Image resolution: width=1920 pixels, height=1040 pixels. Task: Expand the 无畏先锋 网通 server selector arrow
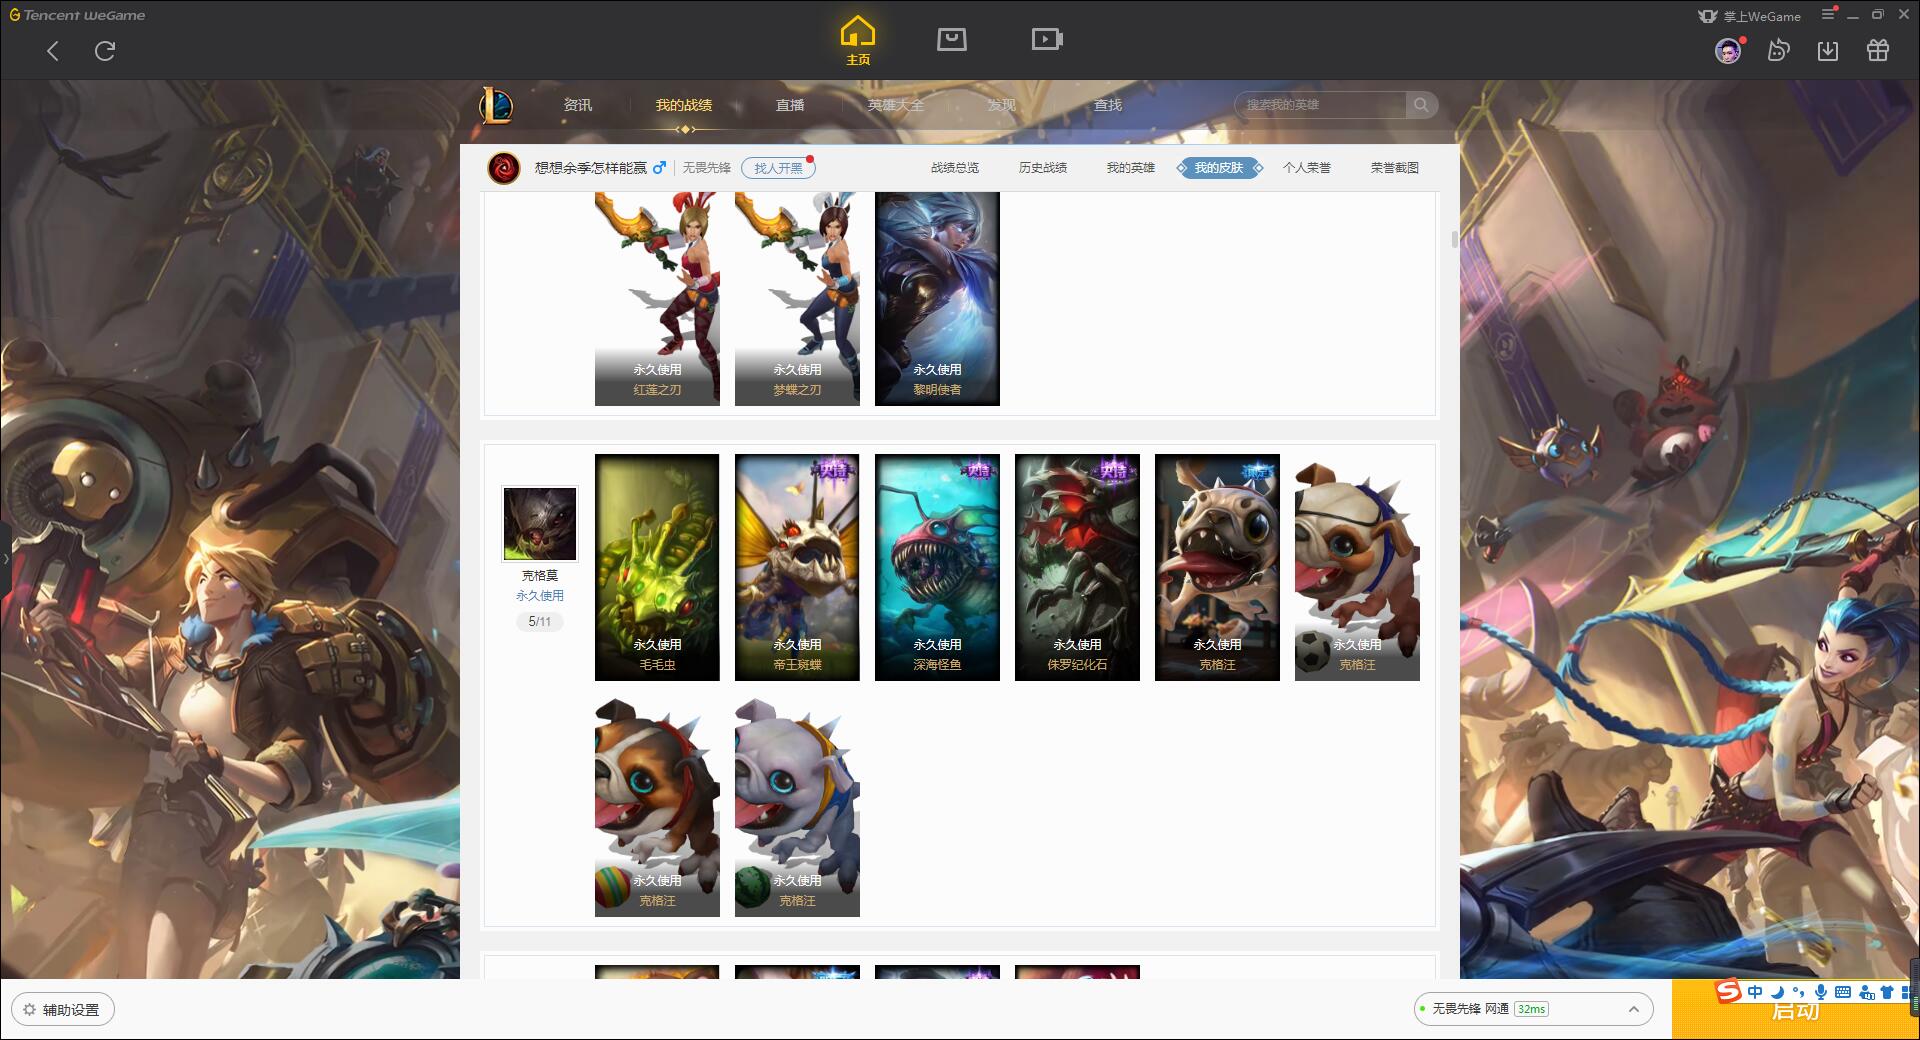pyautogui.click(x=1634, y=1009)
